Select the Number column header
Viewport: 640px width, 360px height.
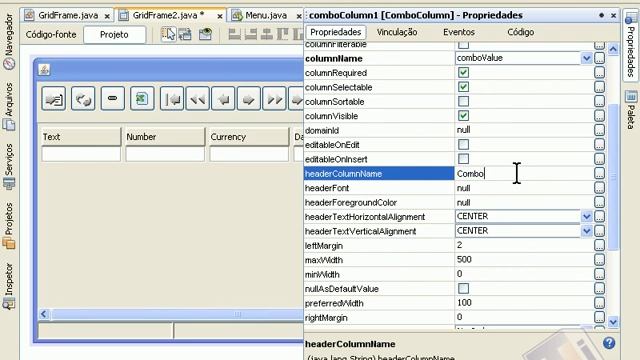[165, 137]
